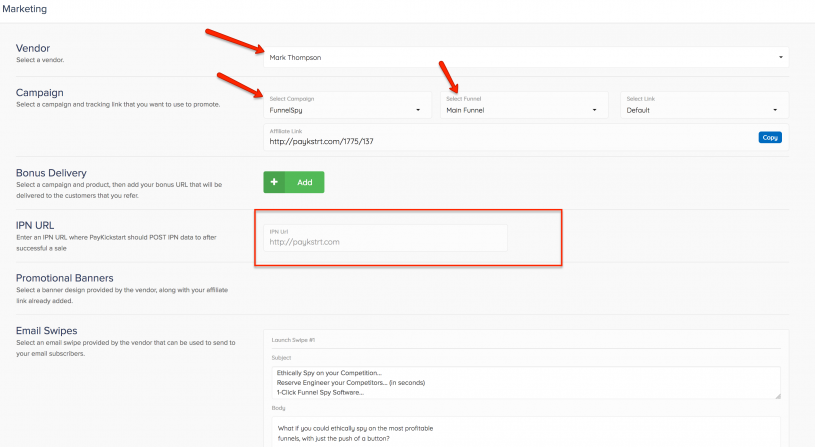Click the Campaign section heading
Viewport: 815px width, 447px height.
[x=41, y=93]
